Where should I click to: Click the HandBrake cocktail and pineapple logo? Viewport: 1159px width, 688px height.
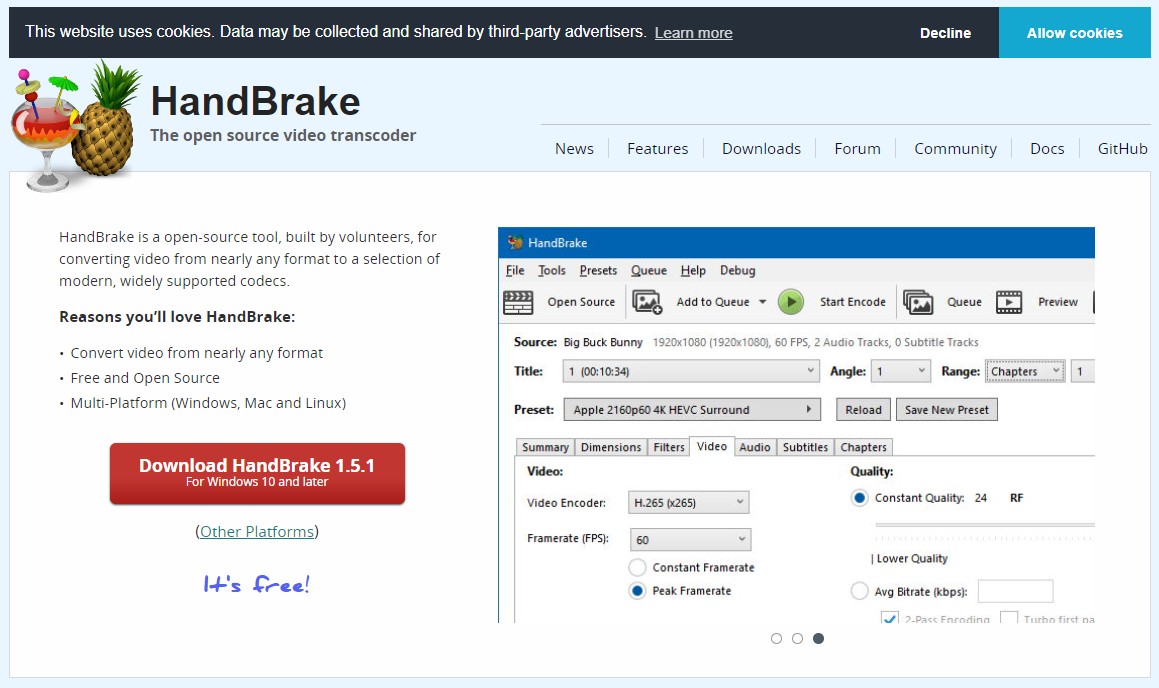[x=75, y=127]
